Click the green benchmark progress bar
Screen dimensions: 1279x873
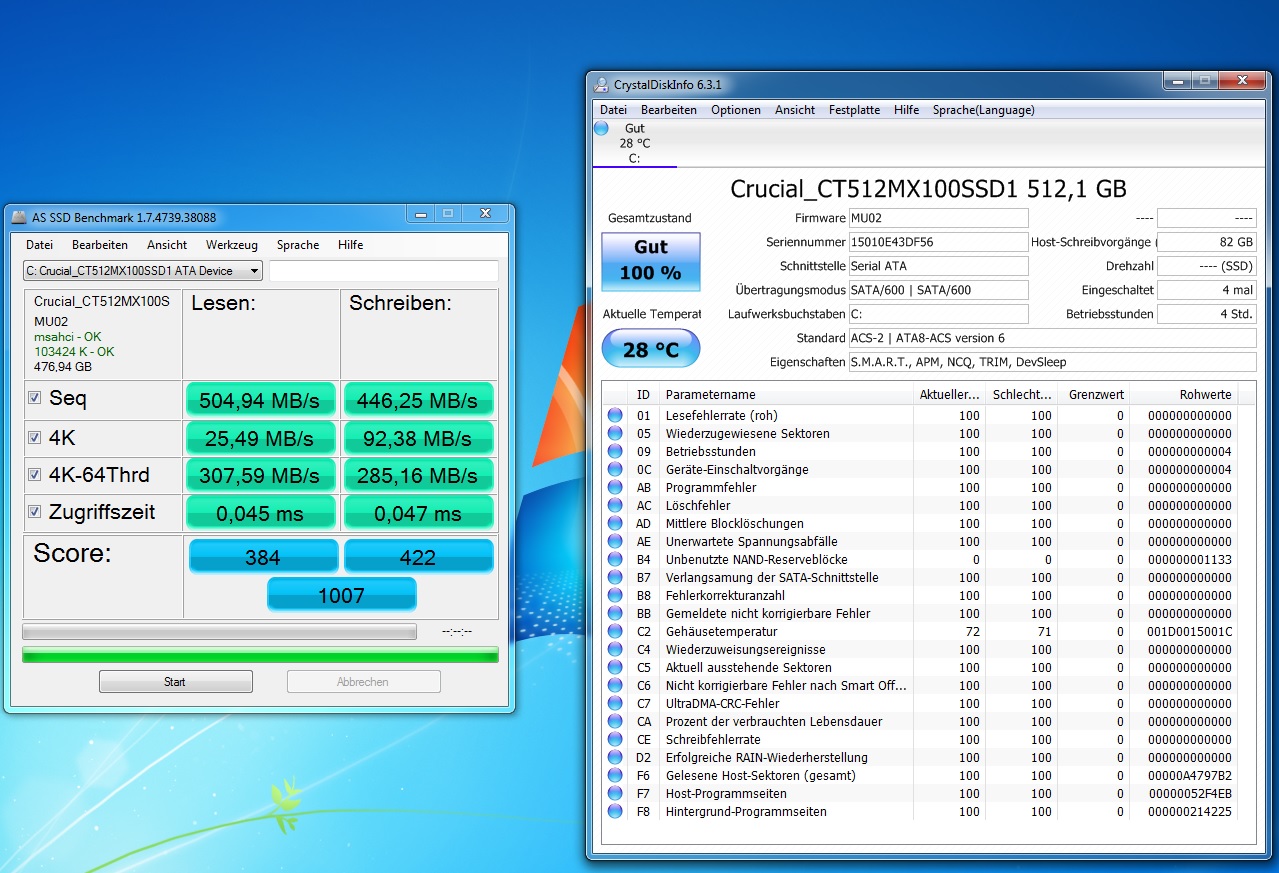[x=260, y=655]
